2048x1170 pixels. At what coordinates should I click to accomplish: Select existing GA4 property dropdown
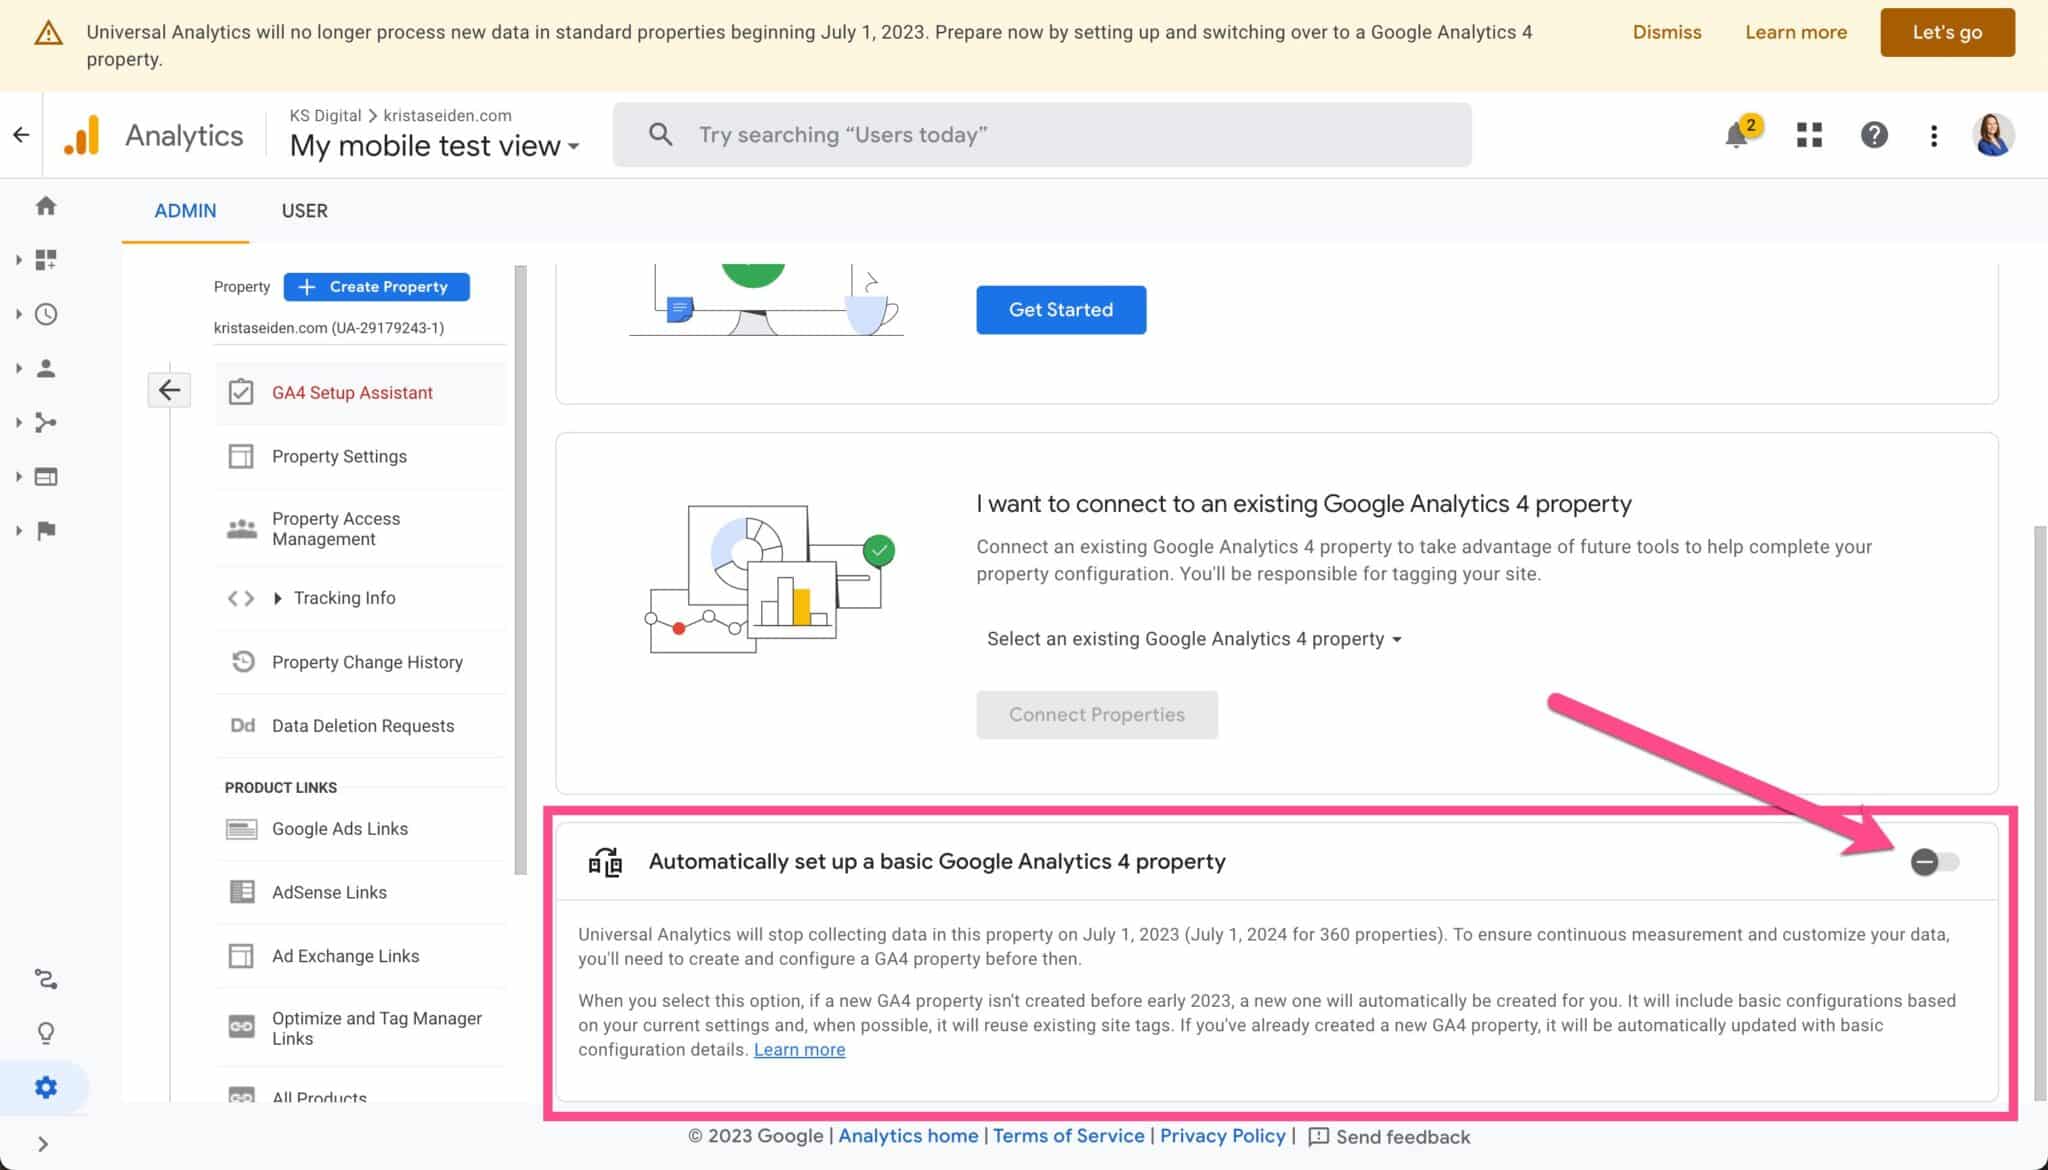pos(1193,638)
